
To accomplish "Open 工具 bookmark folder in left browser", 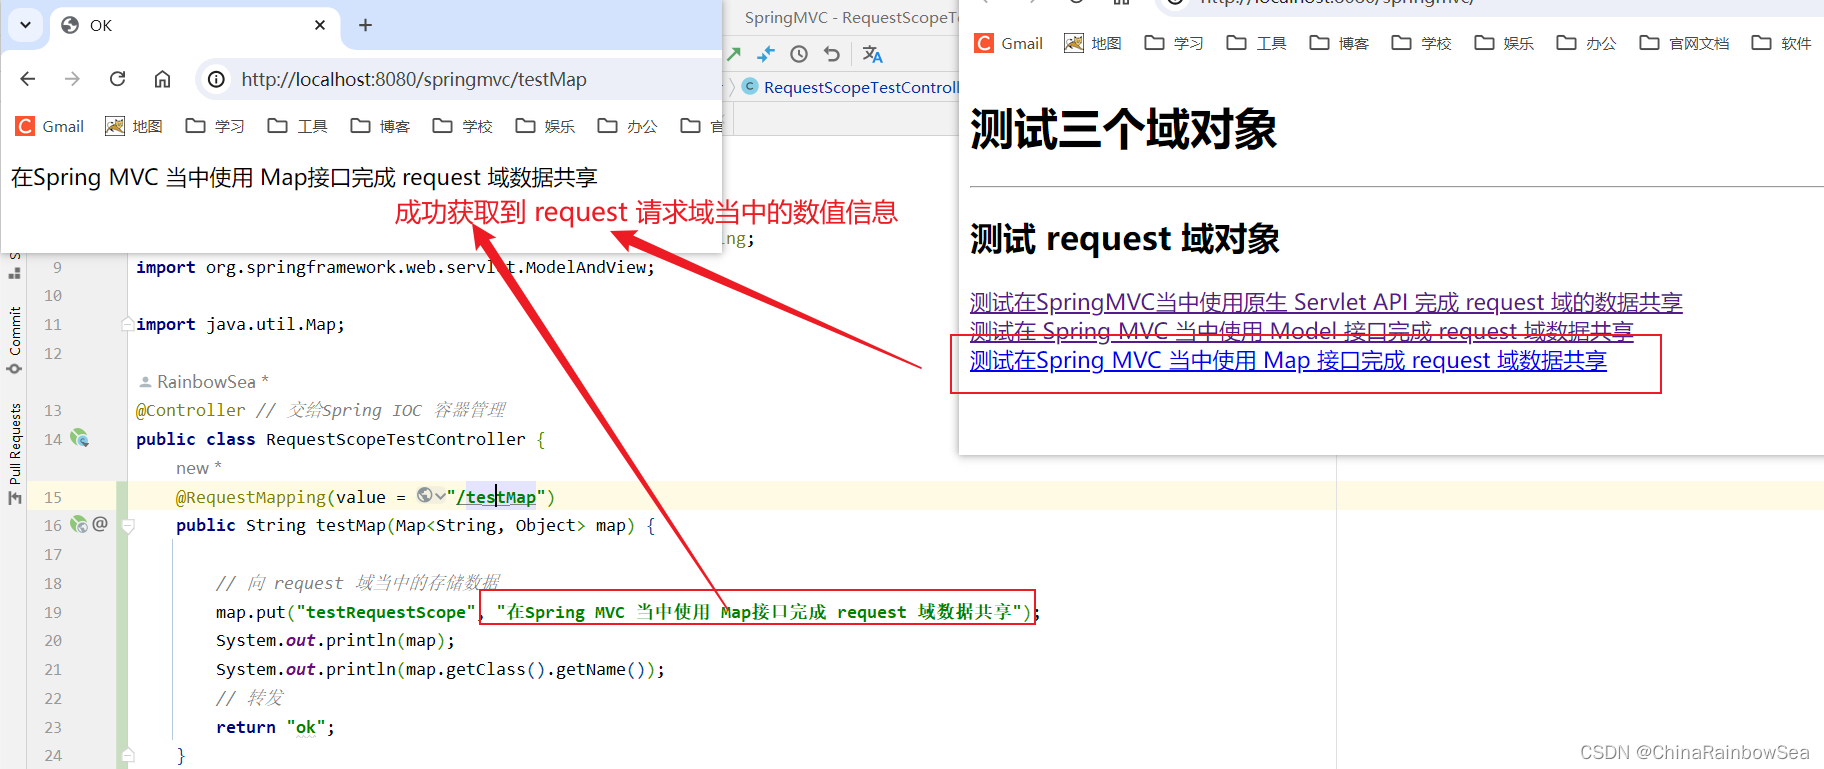I will tap(298, 126).
